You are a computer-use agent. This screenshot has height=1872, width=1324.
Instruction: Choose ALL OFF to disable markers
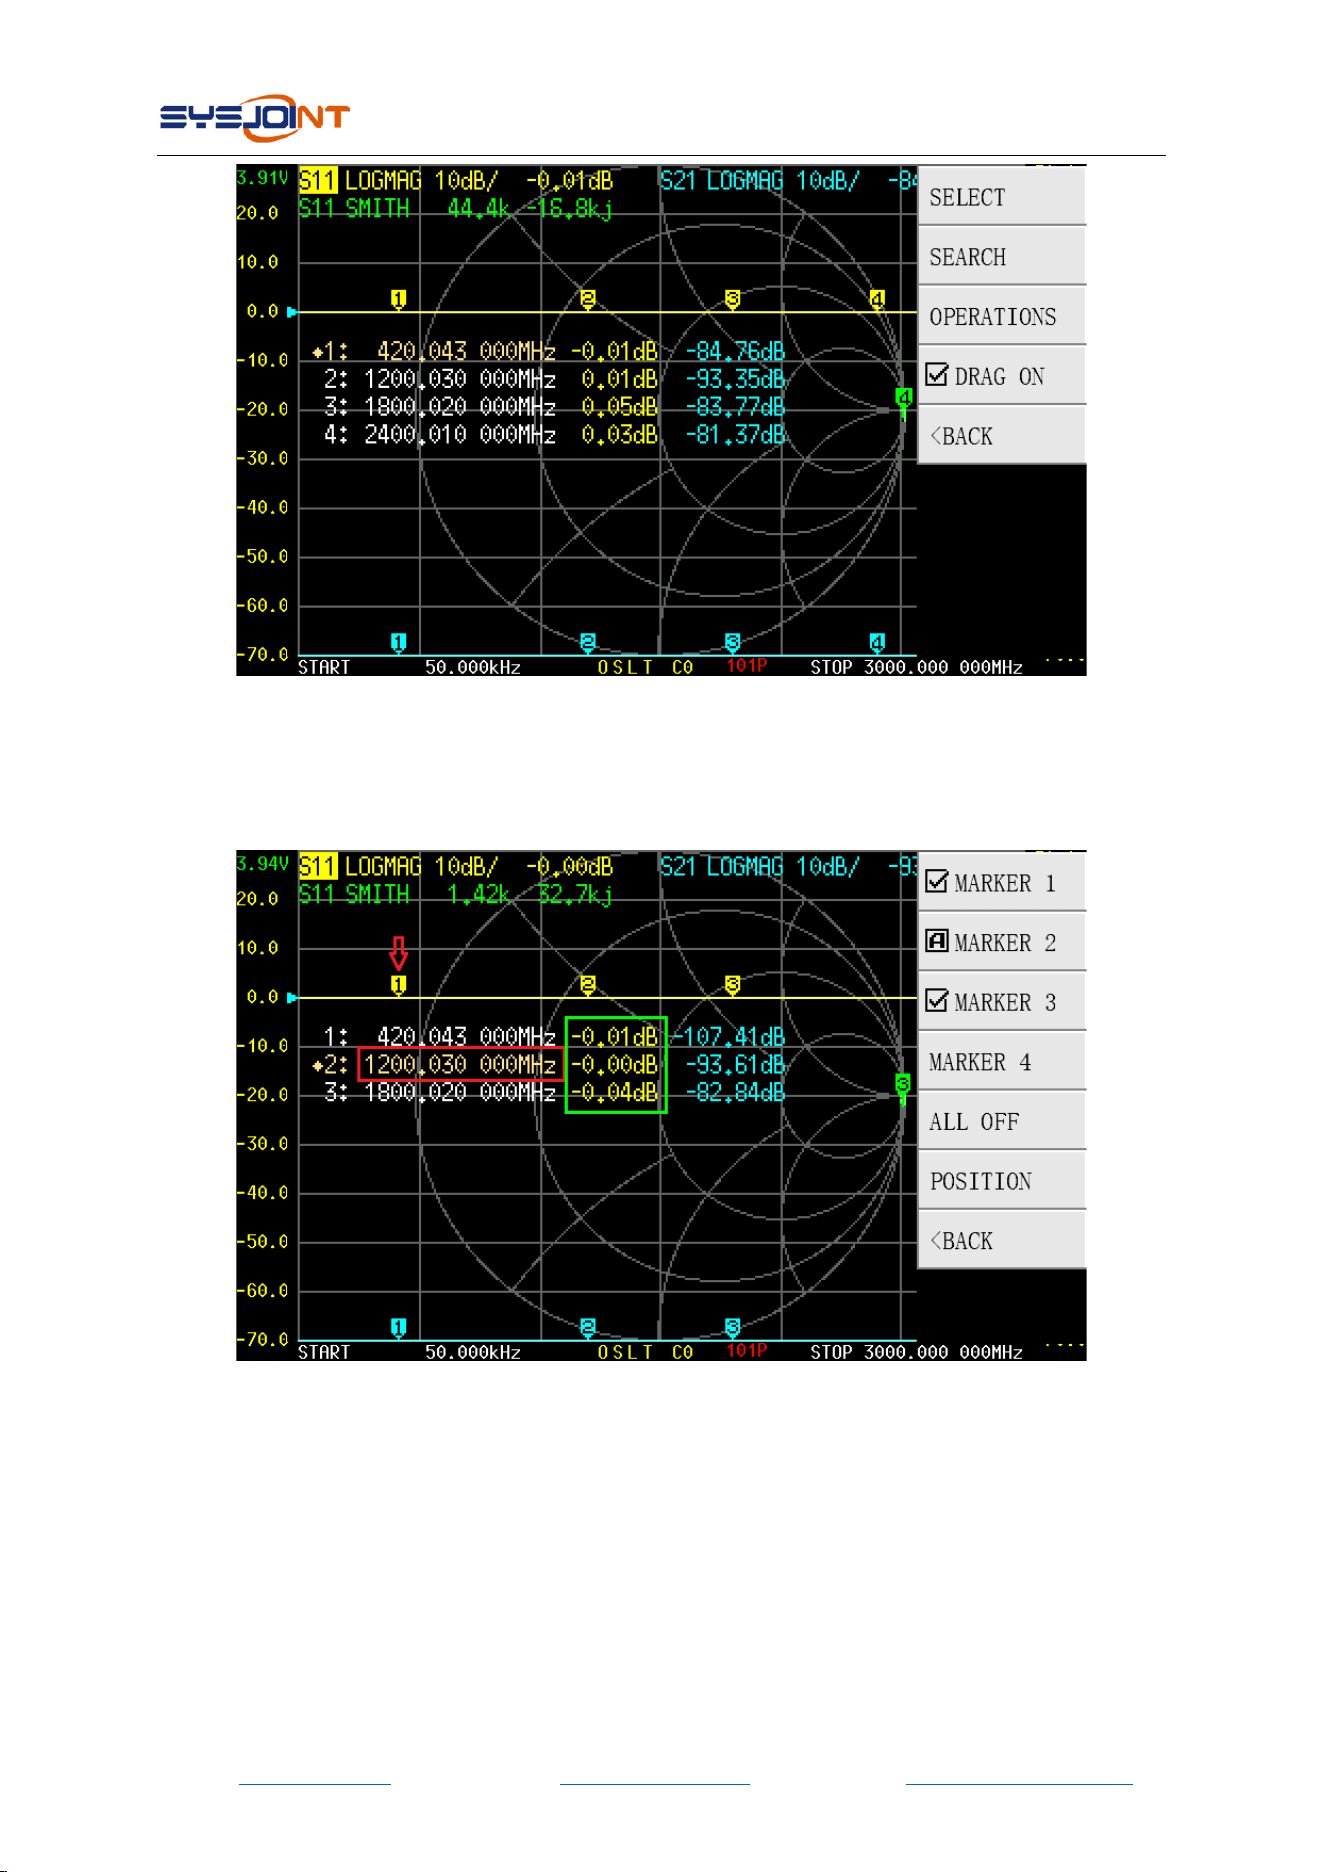coord(1002,1122)
